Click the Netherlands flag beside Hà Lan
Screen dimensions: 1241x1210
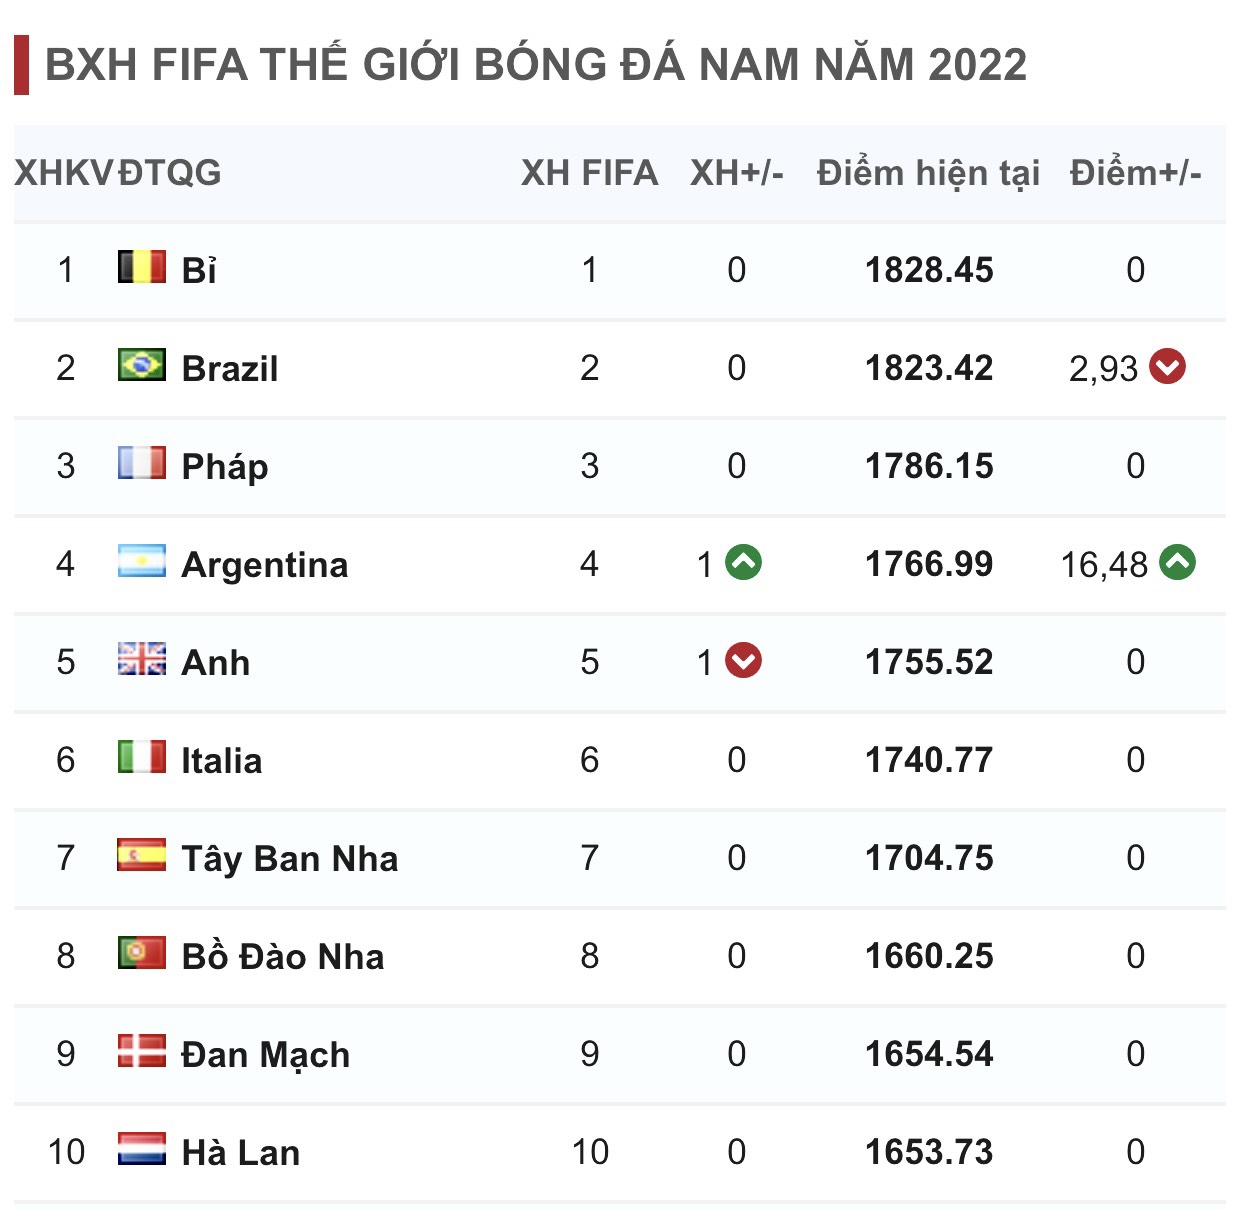tap(142, 1149)
